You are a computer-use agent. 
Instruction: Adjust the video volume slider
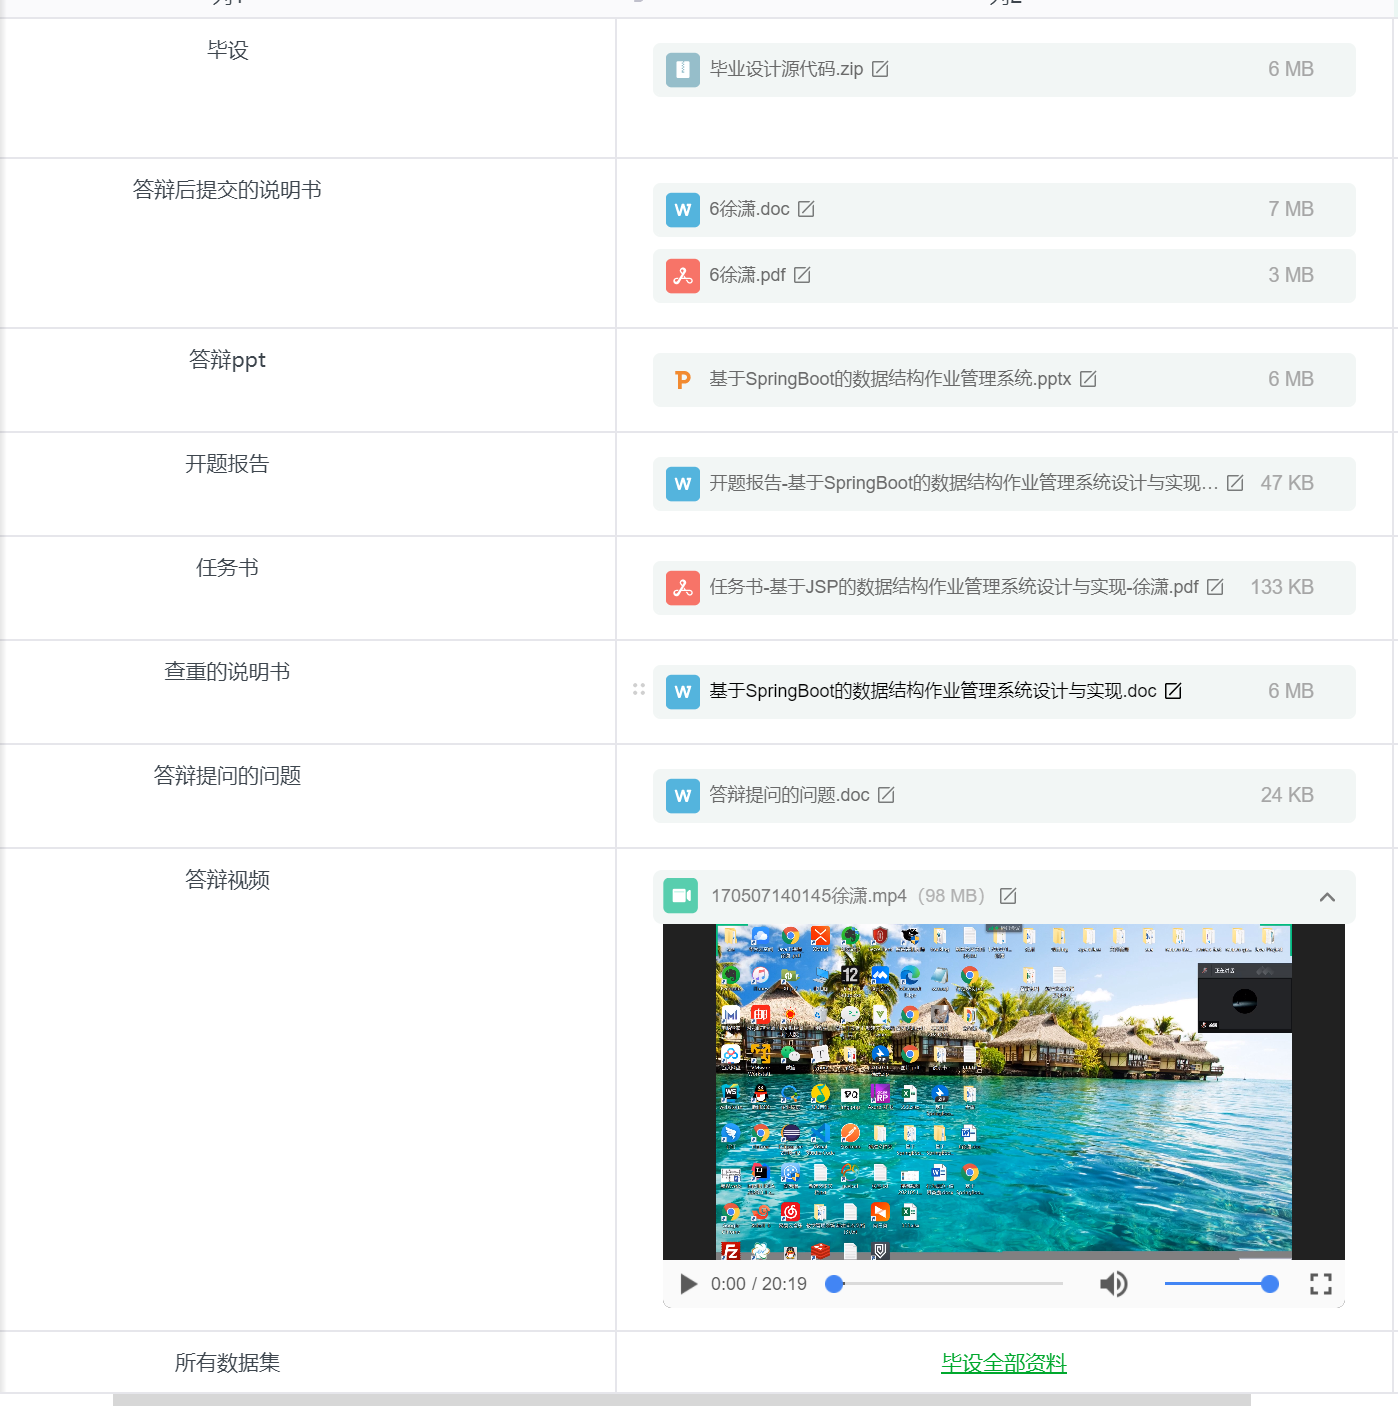pos(1221,1284)
